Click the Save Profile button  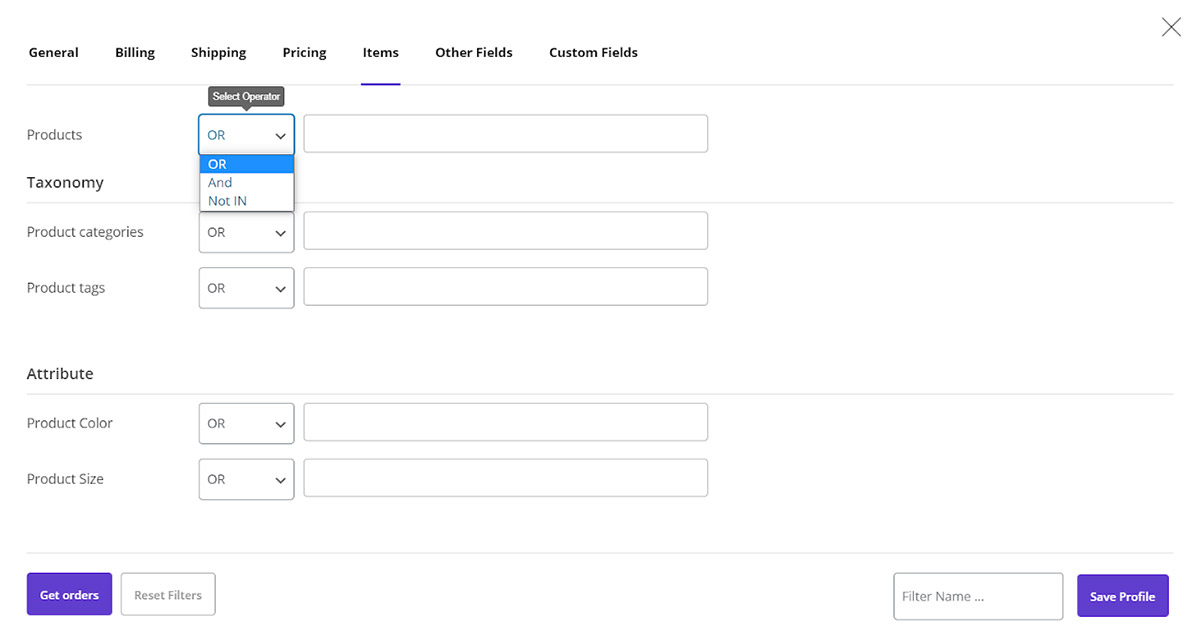1122,596
